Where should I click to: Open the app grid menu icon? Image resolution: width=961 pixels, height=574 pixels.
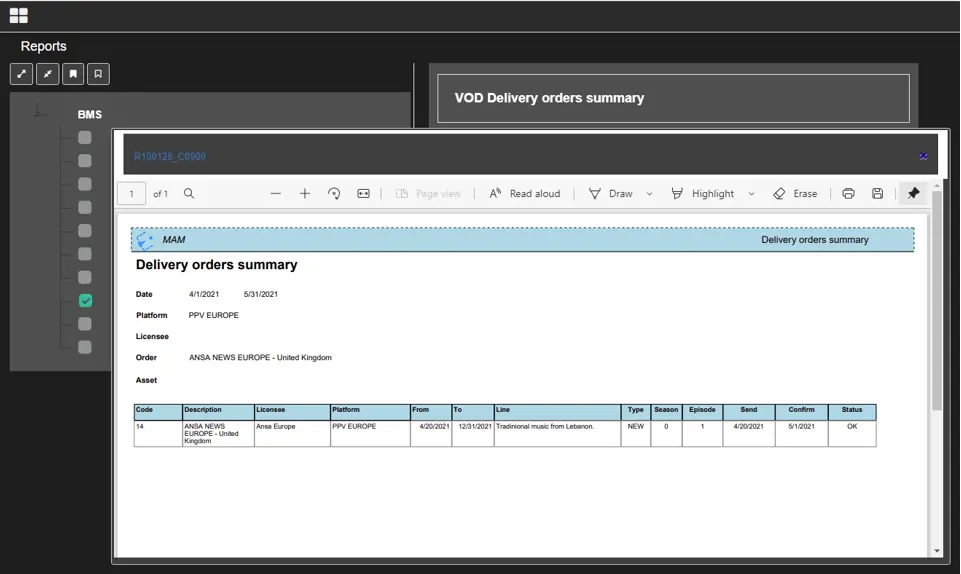click(18, 15)
